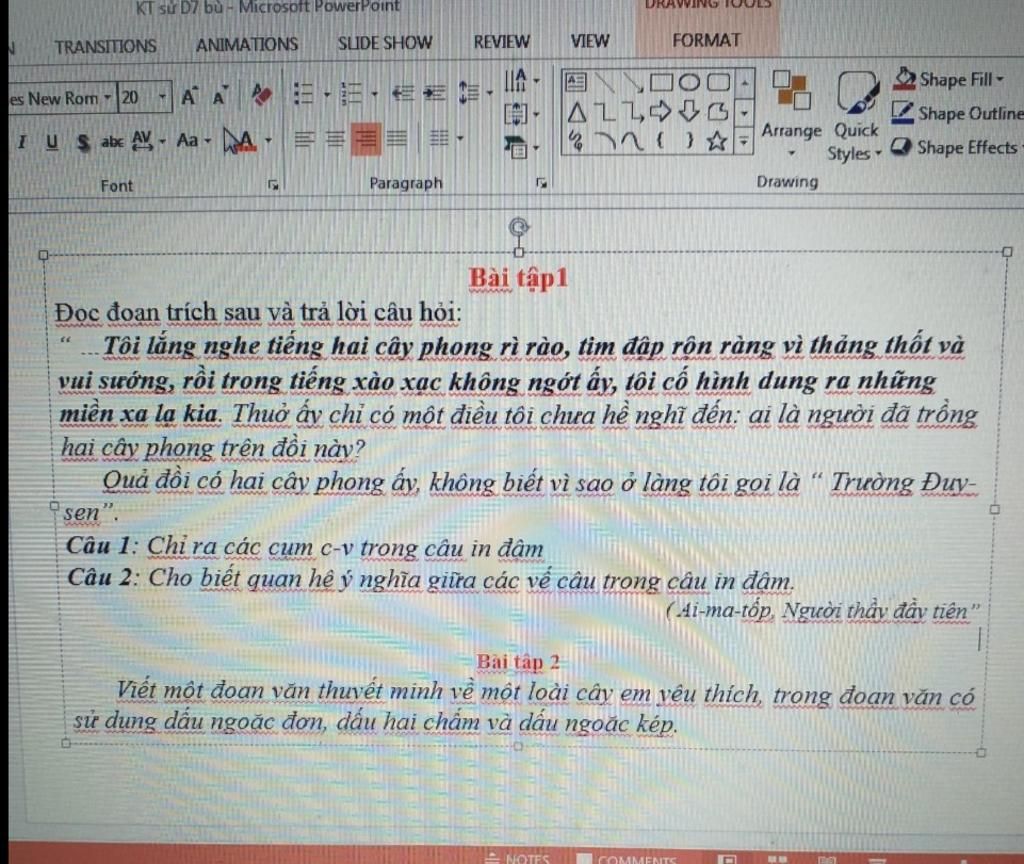This screenshot has width=1024, height=864.
Task: Open the Numbering dropdown arrow
Action: click(x=375, y=94)
